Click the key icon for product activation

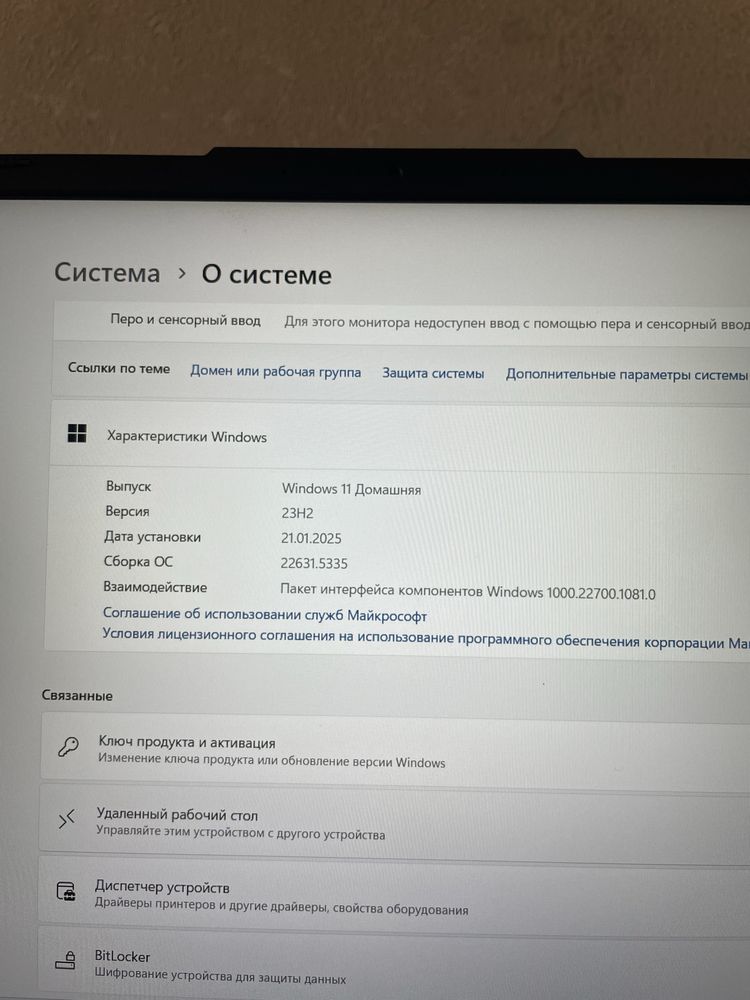click(x=68, y=747)
